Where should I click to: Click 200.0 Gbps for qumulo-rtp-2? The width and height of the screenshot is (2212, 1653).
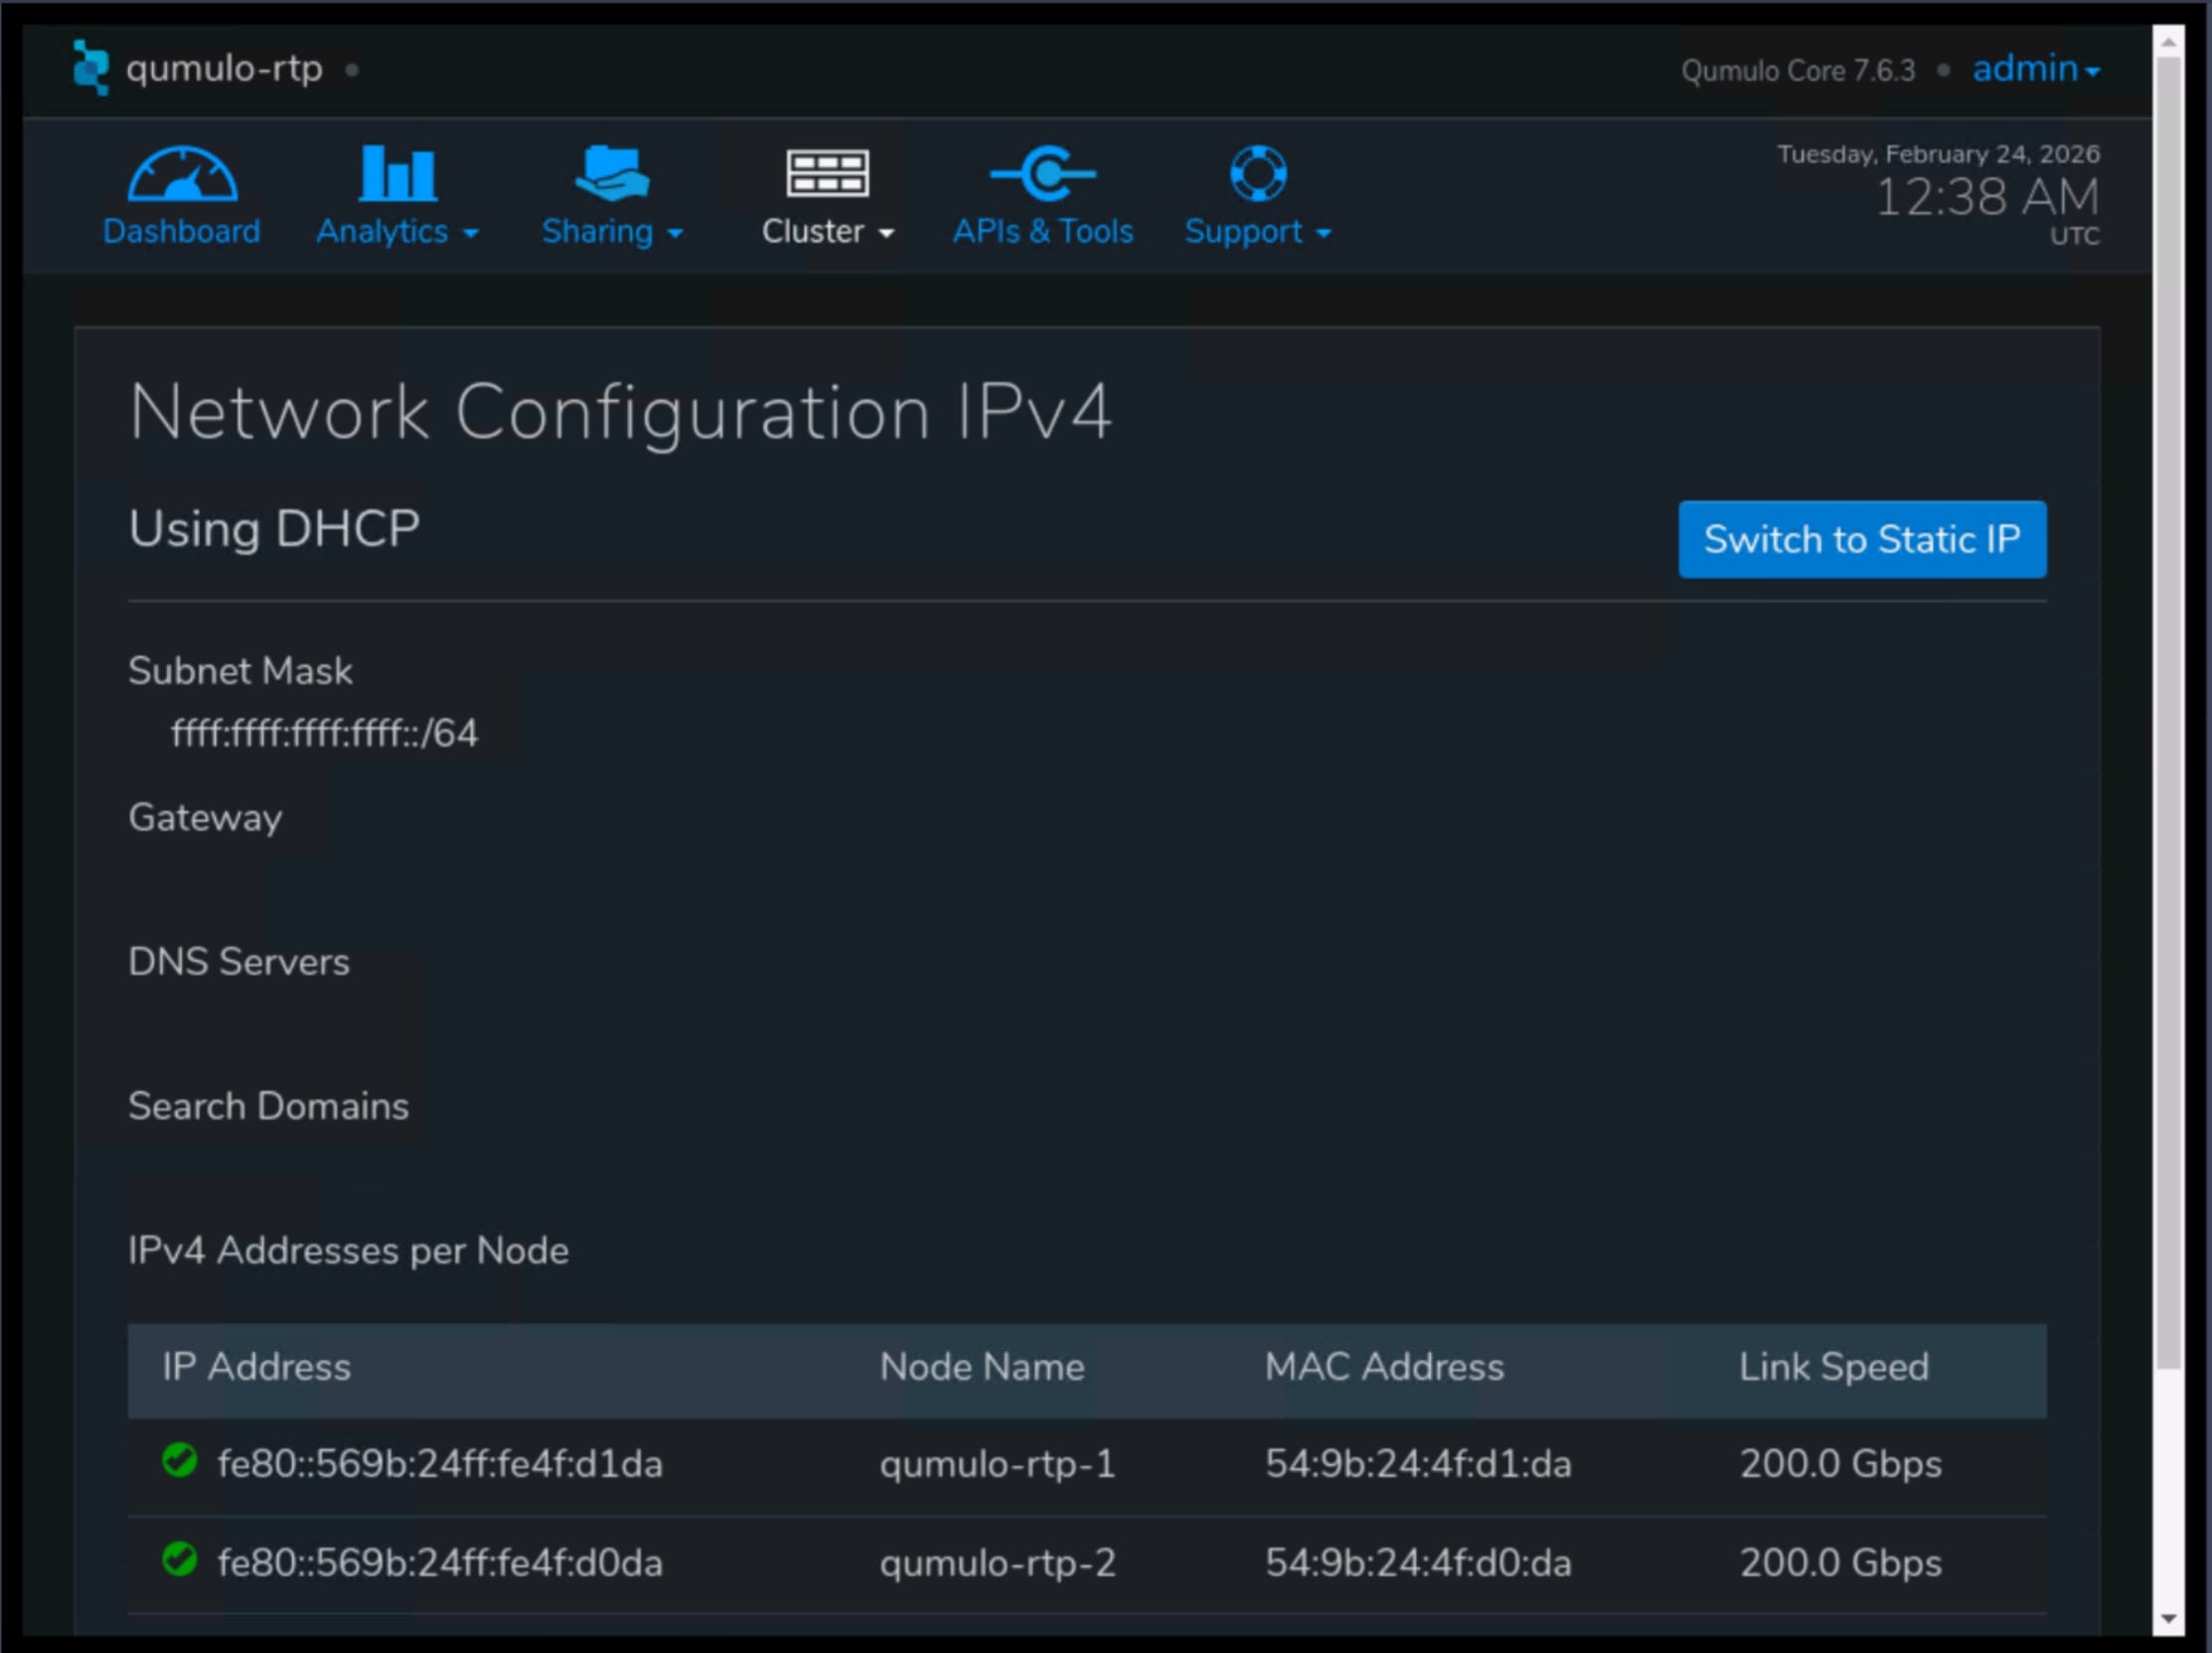(x=1841, y=1564)
